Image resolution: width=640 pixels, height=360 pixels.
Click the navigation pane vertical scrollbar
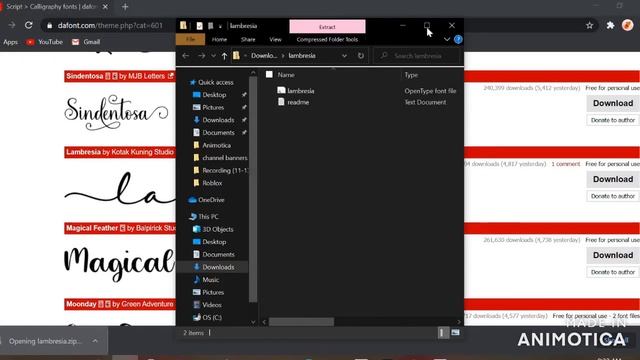click(x=253, y=190)
